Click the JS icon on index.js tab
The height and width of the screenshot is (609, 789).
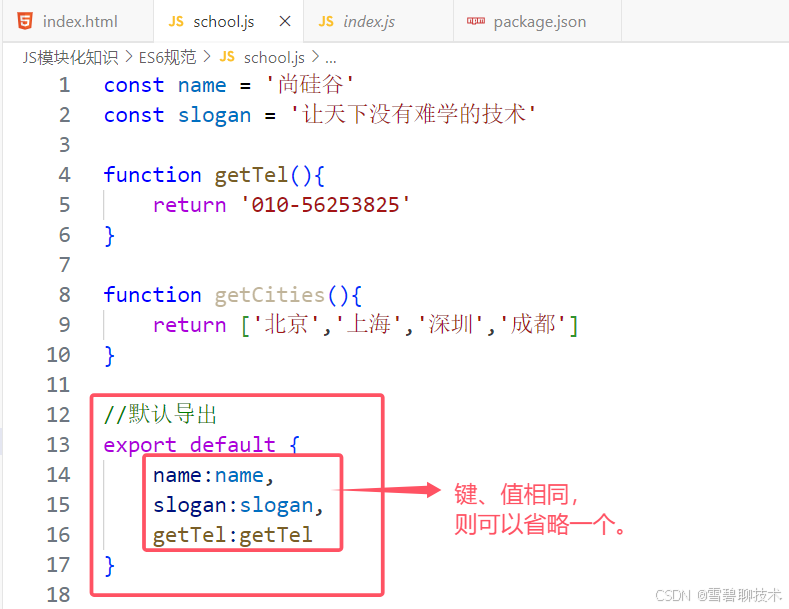click(326, 22)
